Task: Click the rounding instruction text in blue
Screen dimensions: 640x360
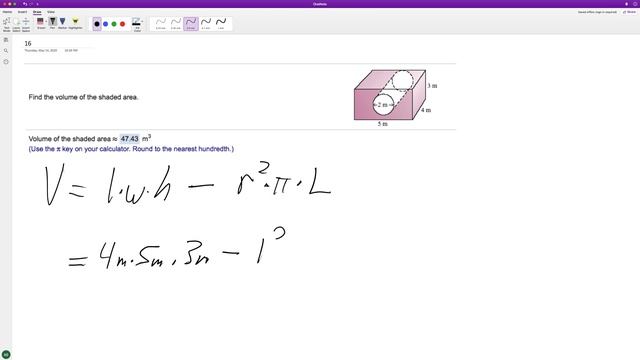Action: [x=131, y=149]
